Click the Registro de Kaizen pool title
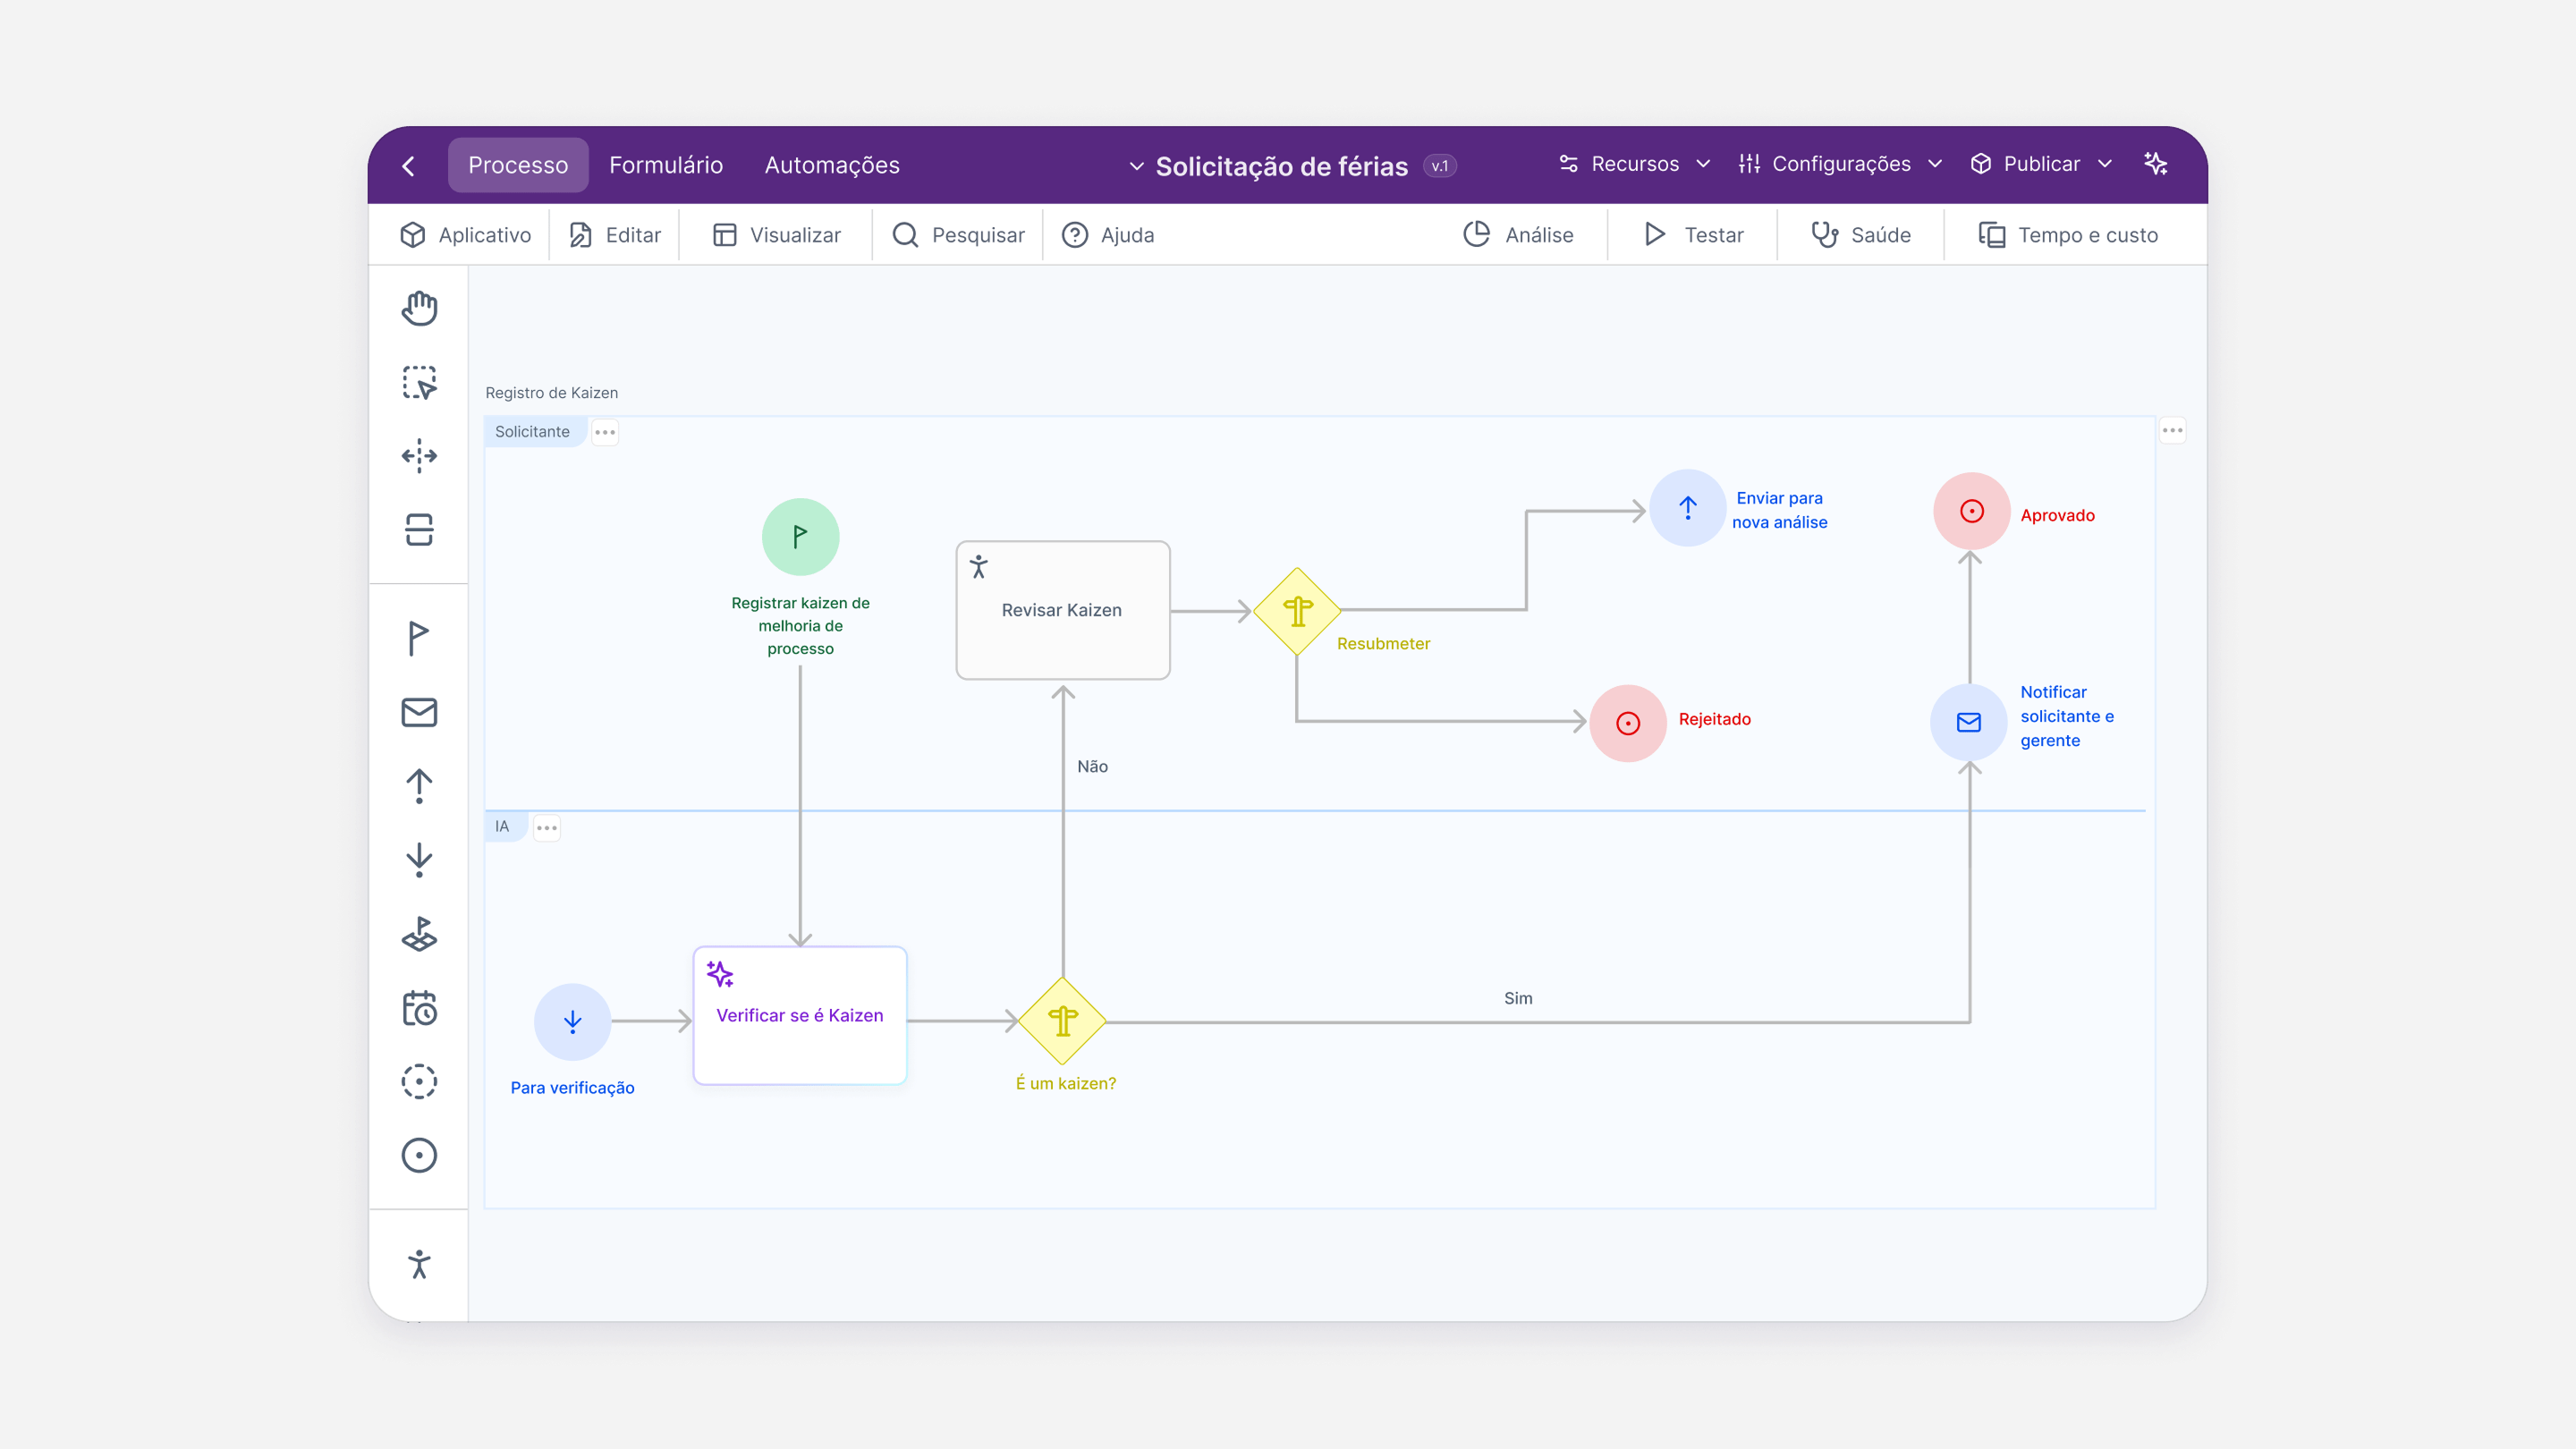 (552, 393)
